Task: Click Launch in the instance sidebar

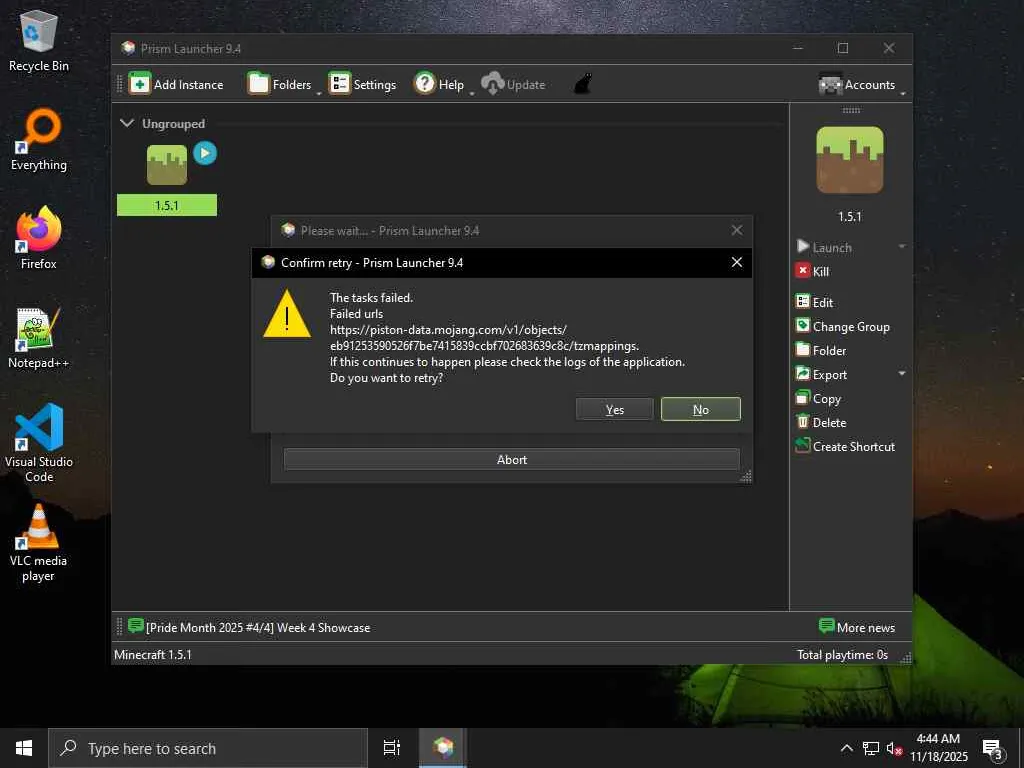Action: coord(824,248)
